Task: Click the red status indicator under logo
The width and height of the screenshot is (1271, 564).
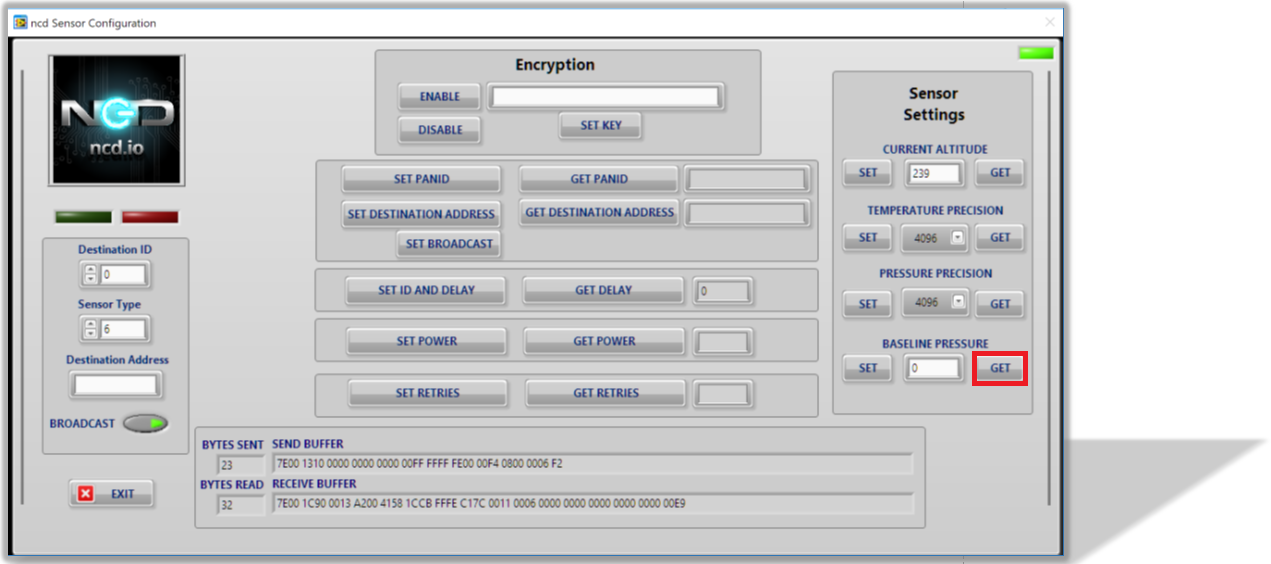Action: tap(150, 217)
